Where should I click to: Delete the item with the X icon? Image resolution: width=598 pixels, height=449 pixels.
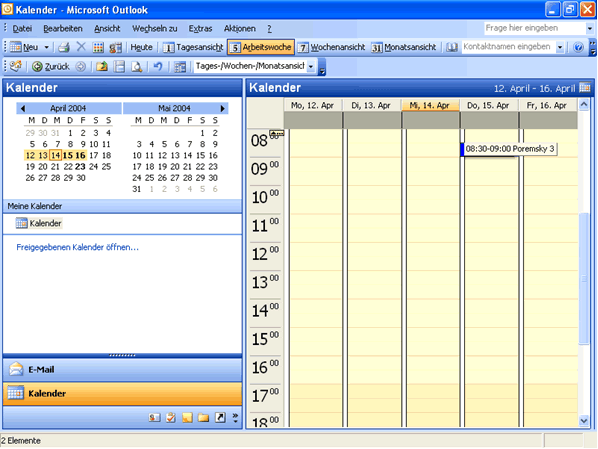(x=81, y=47)
